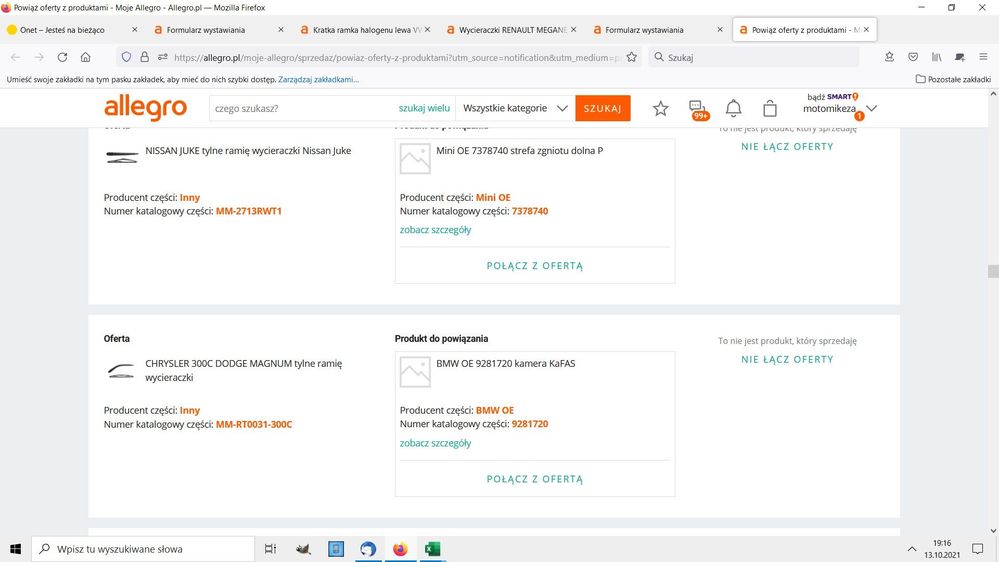Click 'NISSAN JUKE tylne ramię wycieraczki' title
Screen dimensions: 999x562
coord(248,151)
